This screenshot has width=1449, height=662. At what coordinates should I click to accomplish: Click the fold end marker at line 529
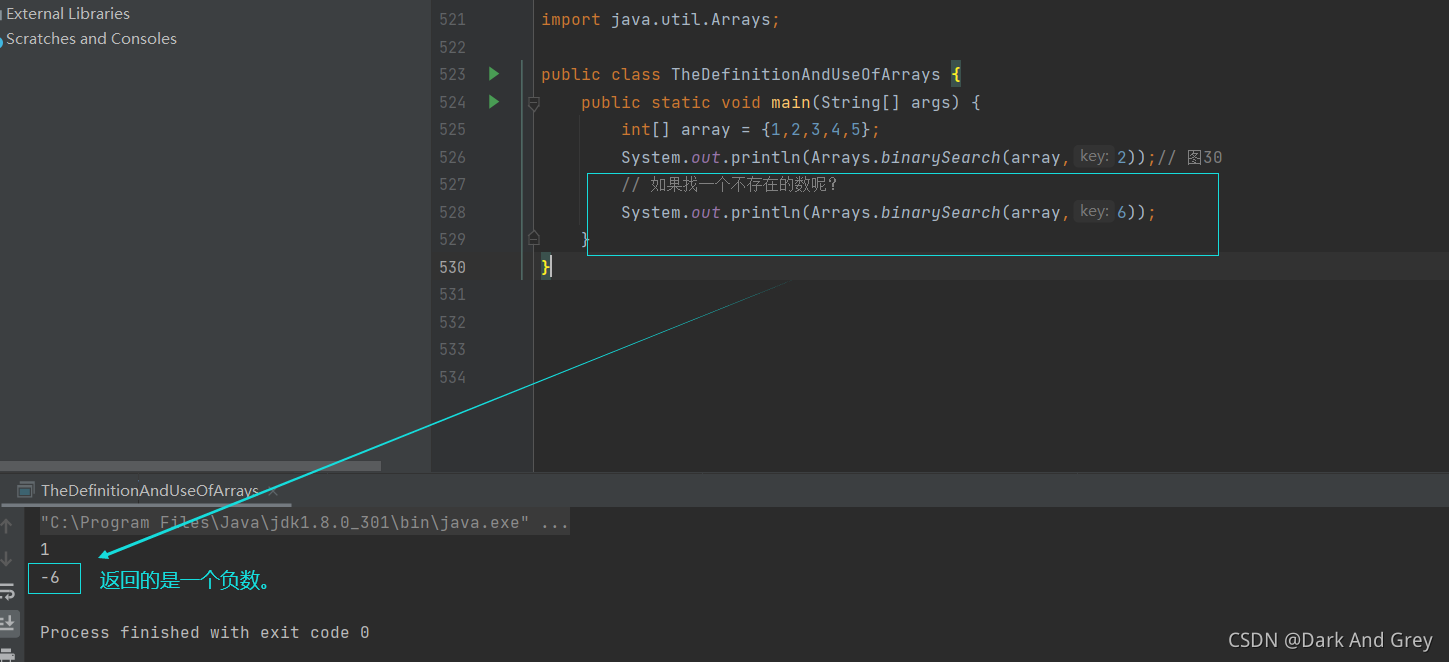(x=534, y=239)
